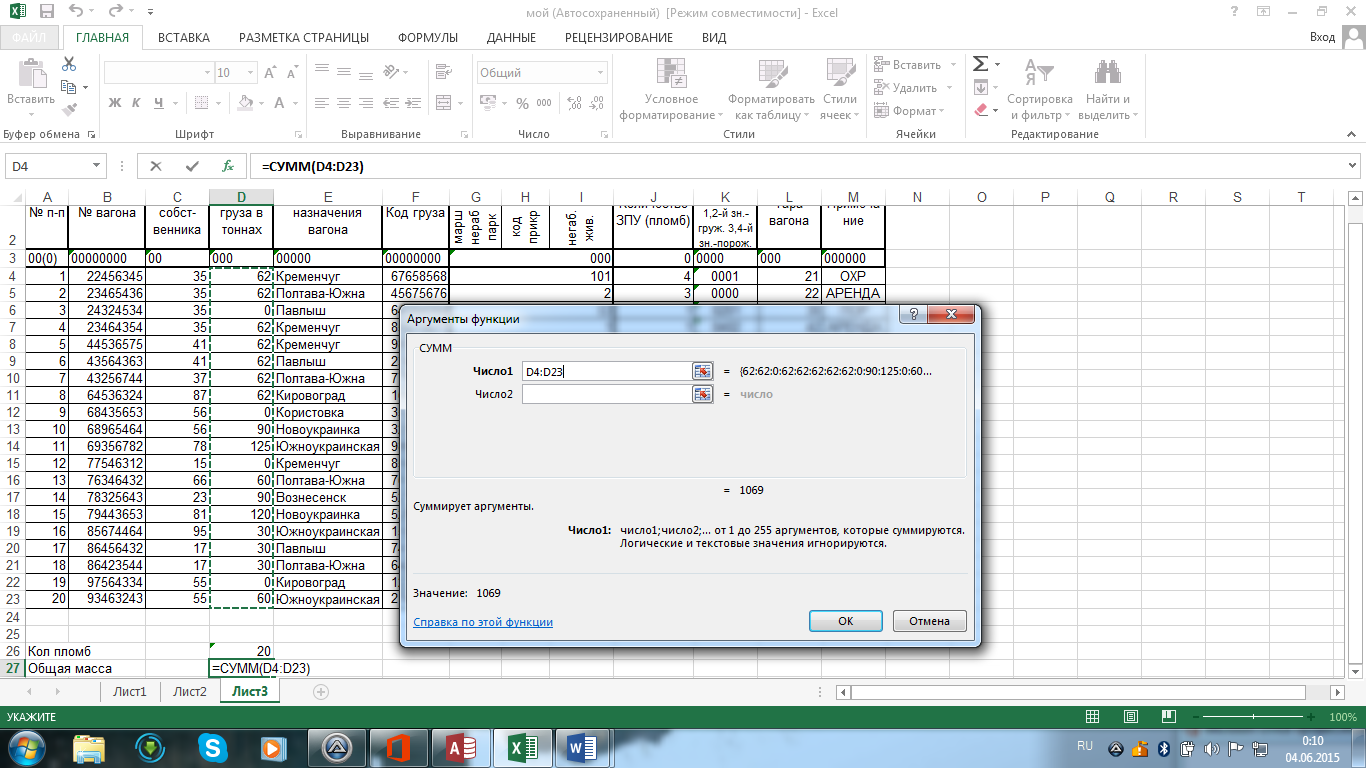The height and width of the screenshot is (768, 1366).
Task: Click the Число2 range selector icon
Action: [x=702, y=394]
